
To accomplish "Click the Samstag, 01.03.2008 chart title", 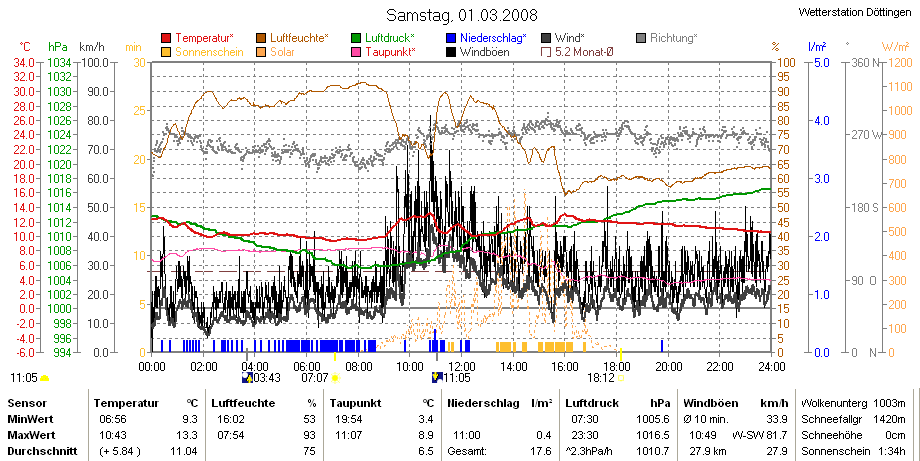I will click(462, 15).
